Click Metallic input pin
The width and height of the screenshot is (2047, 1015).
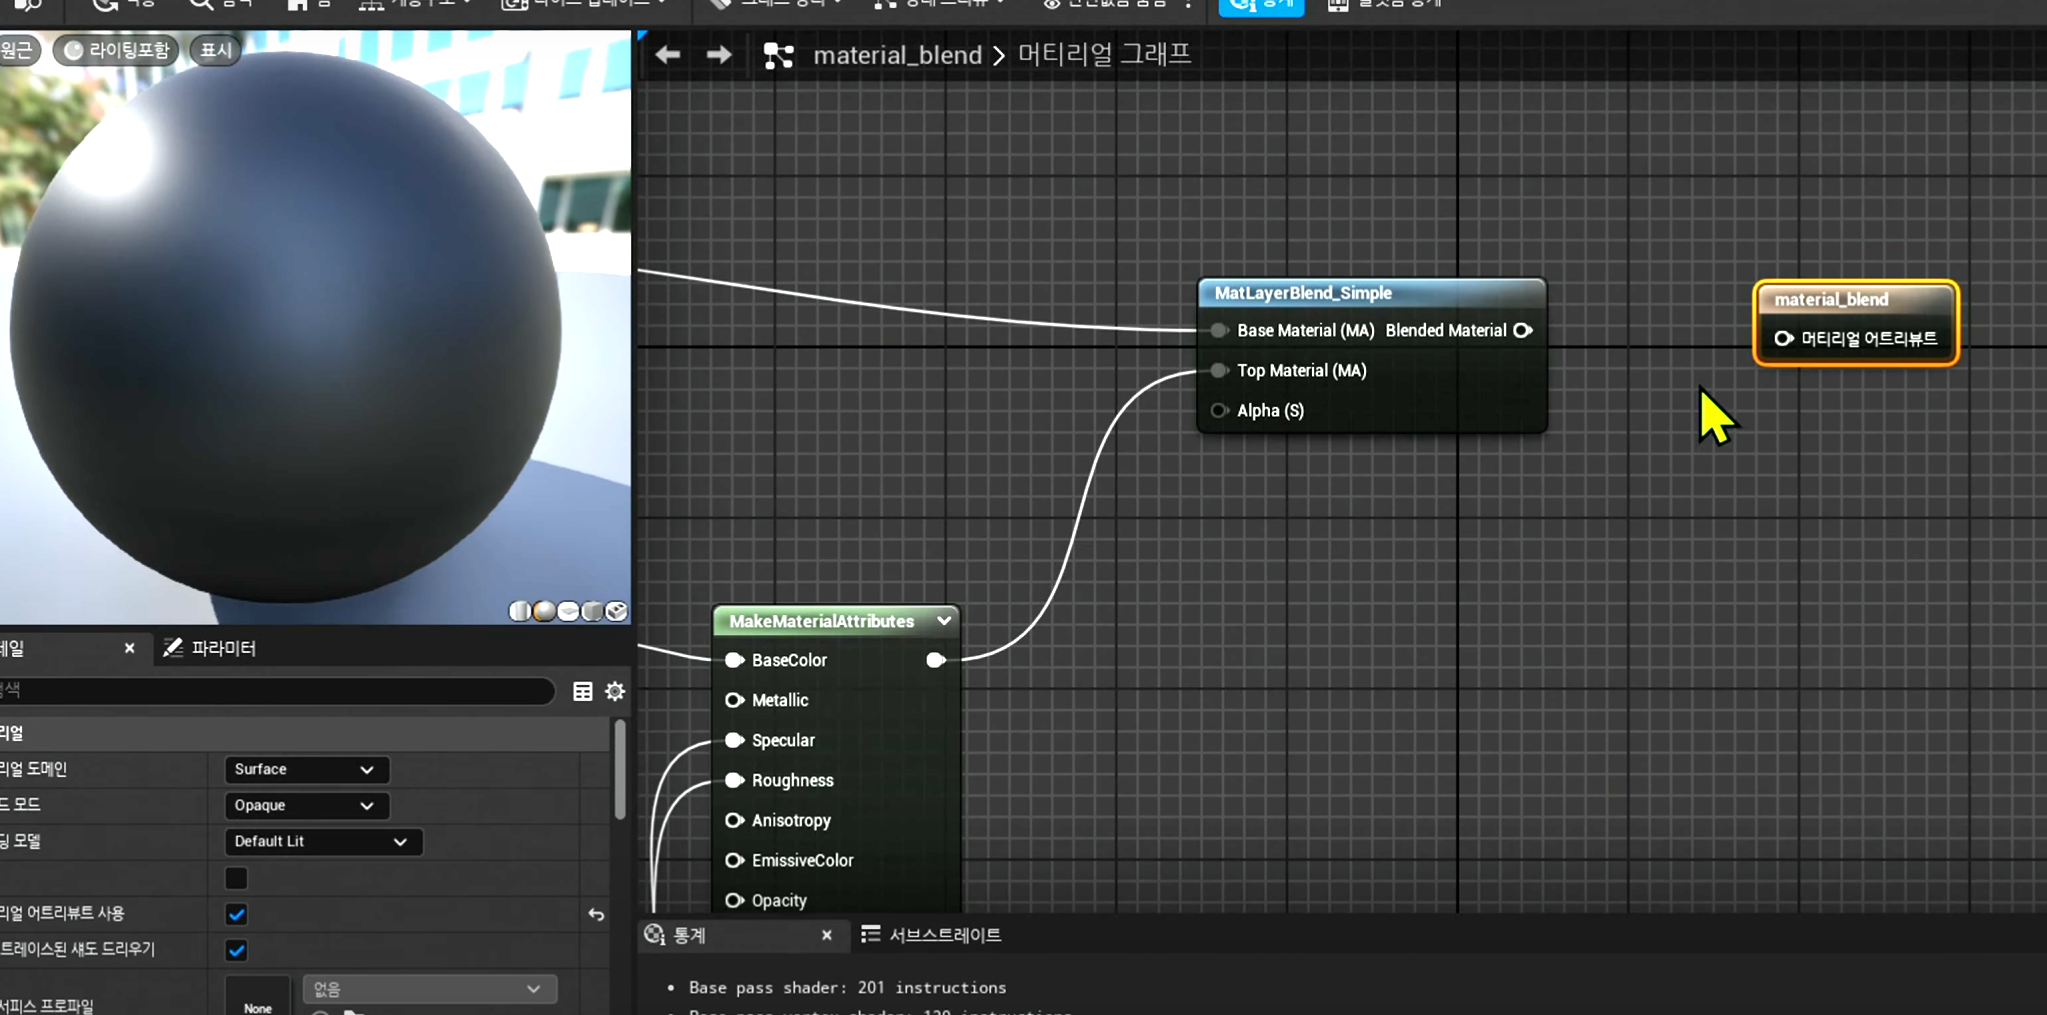(x=735, y=700)
